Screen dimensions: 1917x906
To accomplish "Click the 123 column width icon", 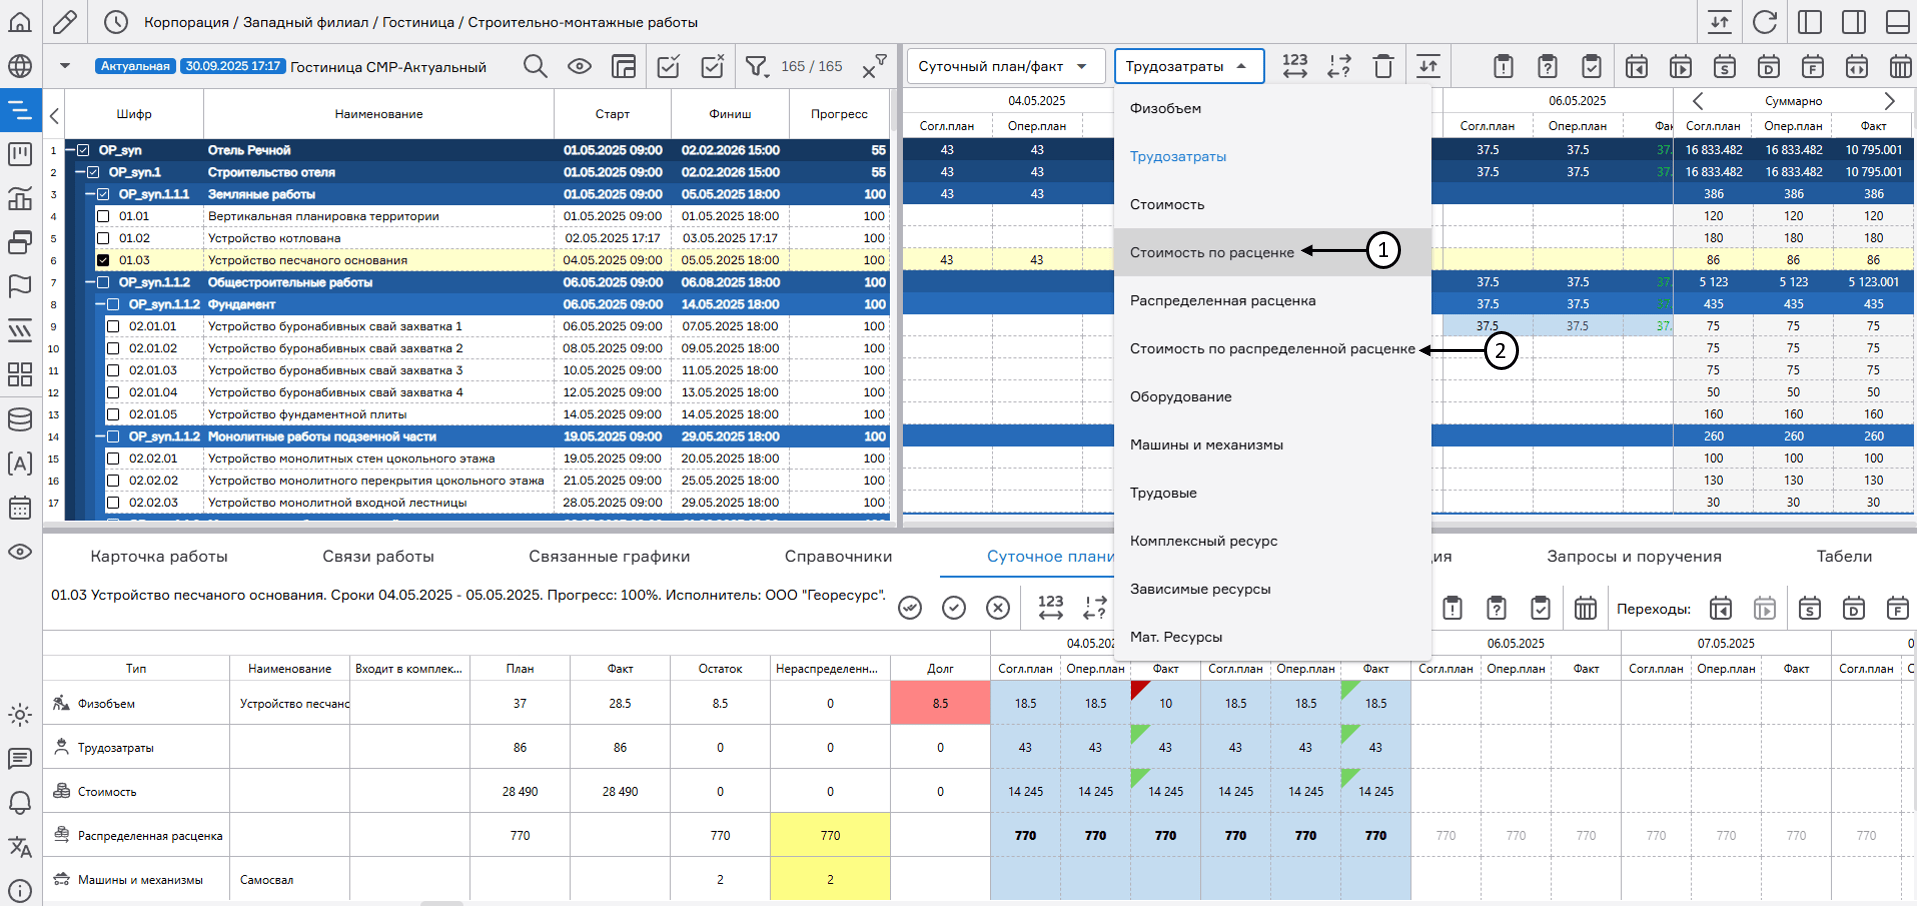I will click(x=1294, y=65).
